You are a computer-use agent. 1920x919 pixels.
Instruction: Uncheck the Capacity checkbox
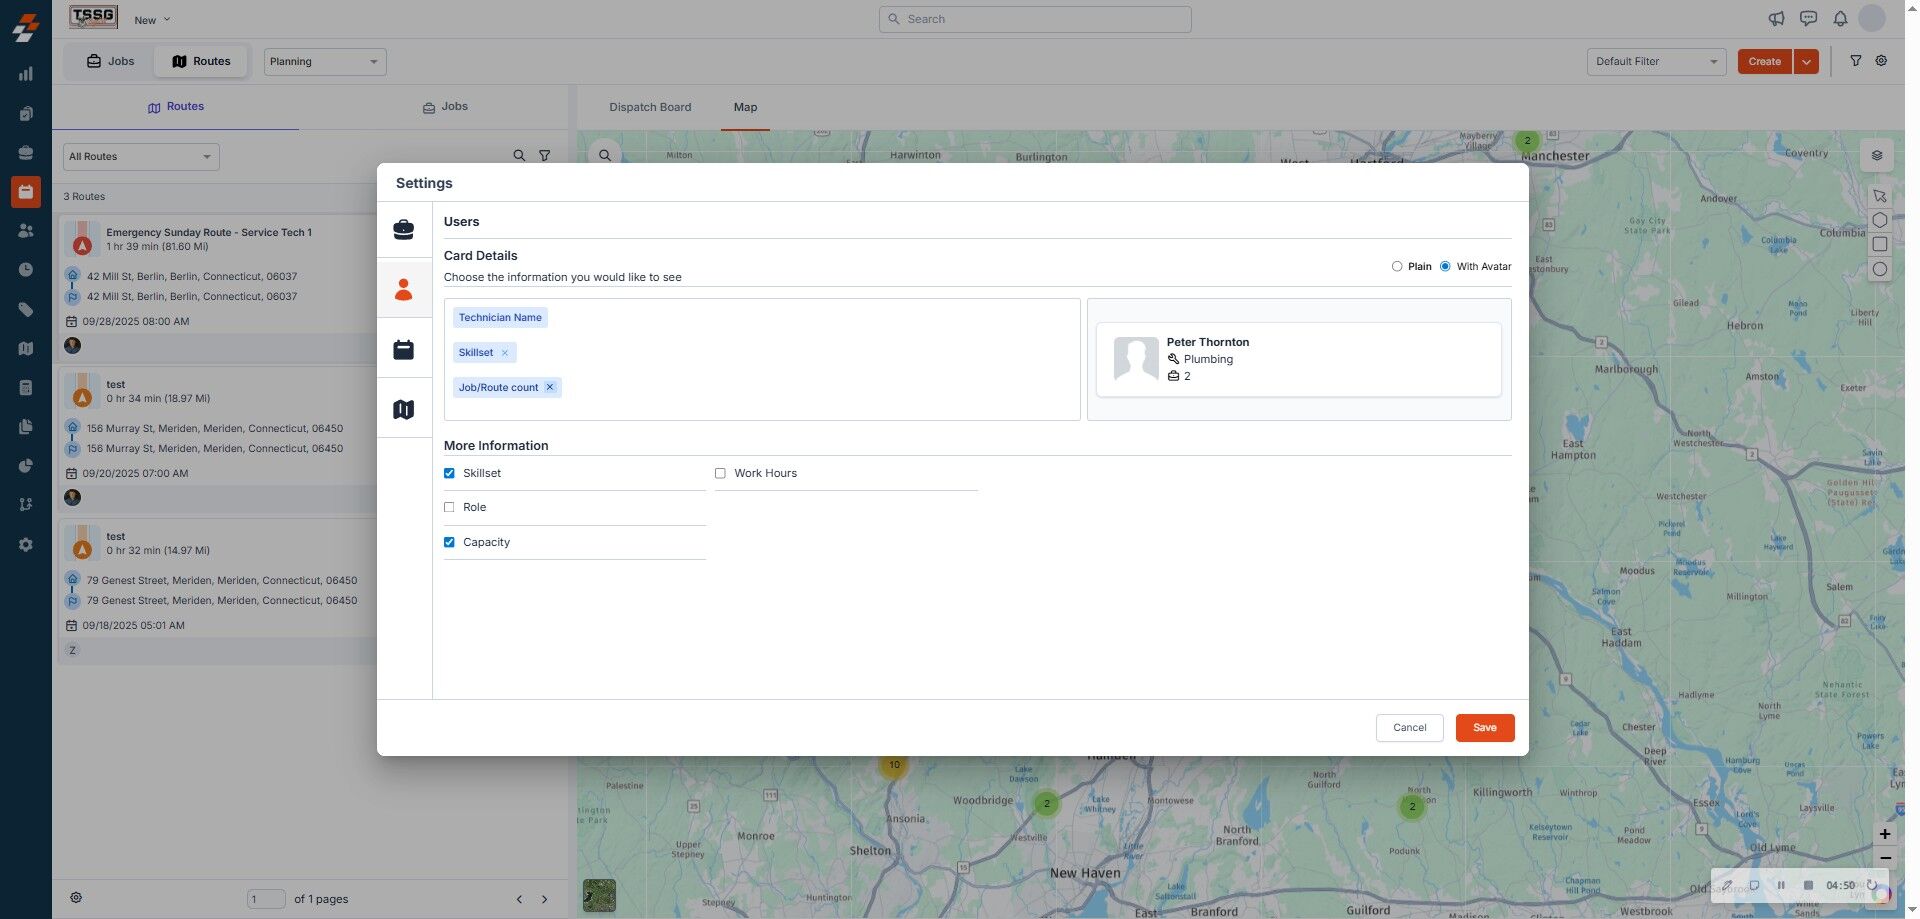pos(449,542)
